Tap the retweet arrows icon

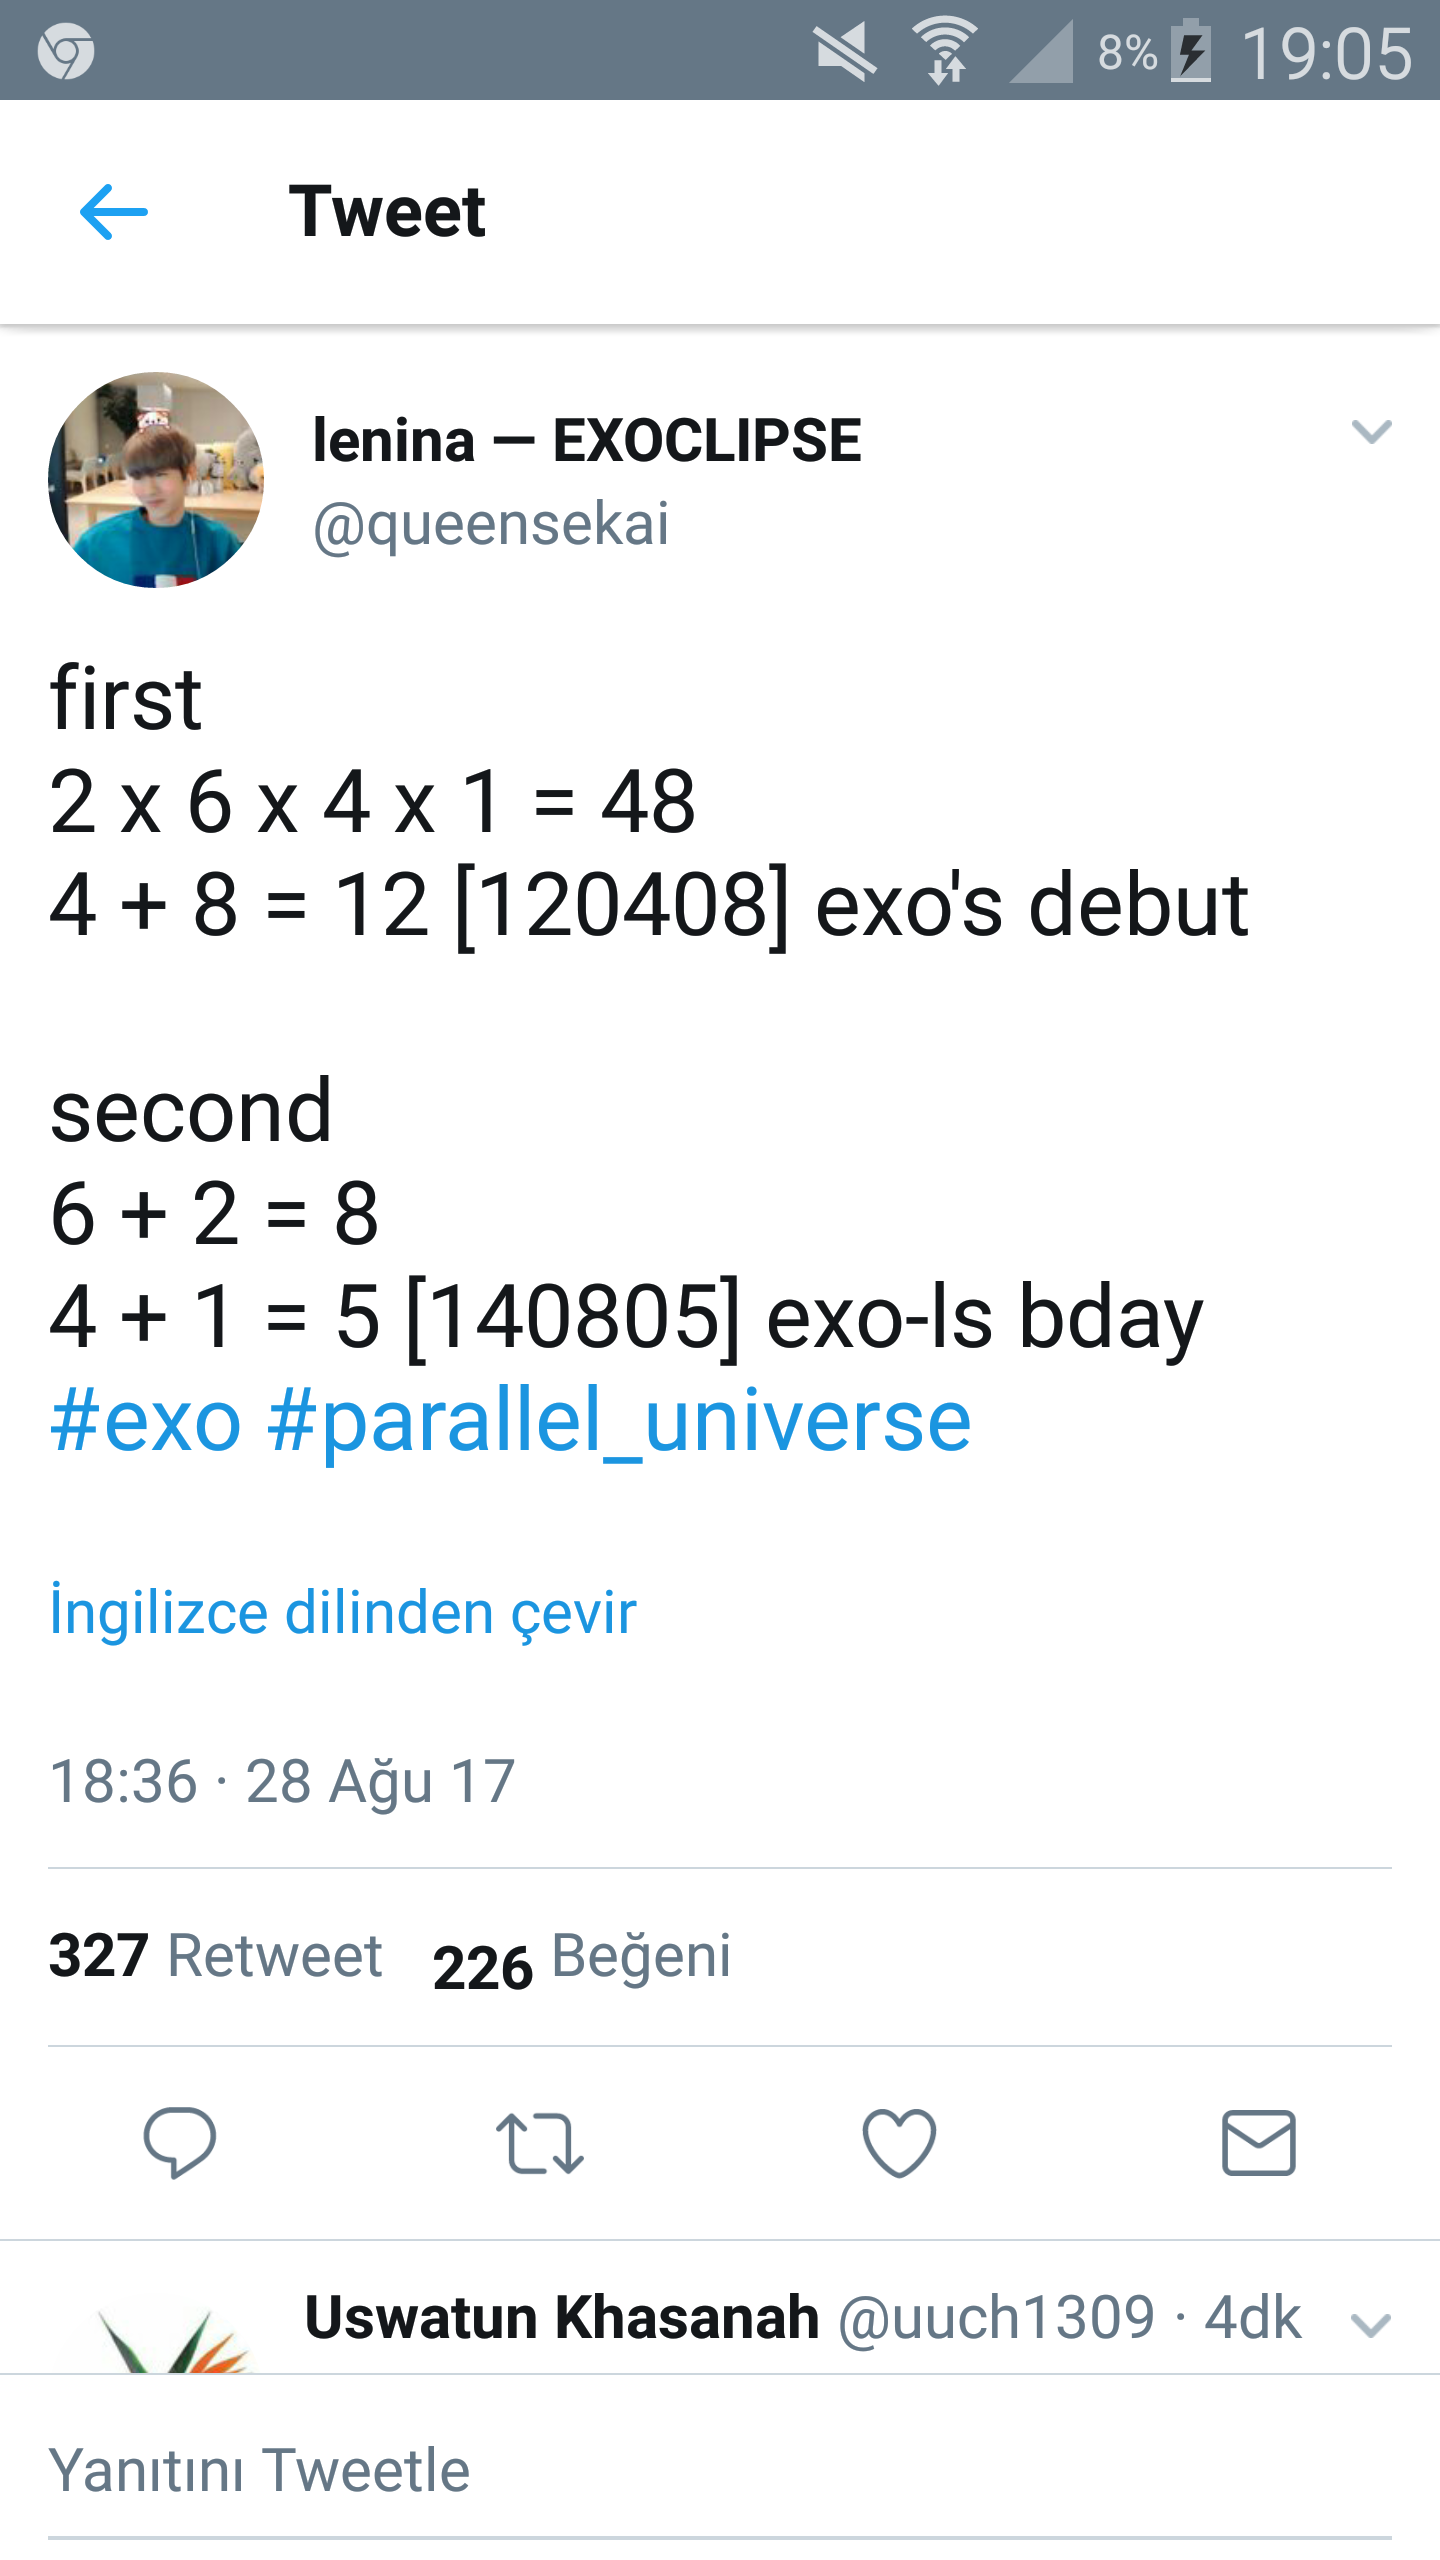click(539, 2143)
